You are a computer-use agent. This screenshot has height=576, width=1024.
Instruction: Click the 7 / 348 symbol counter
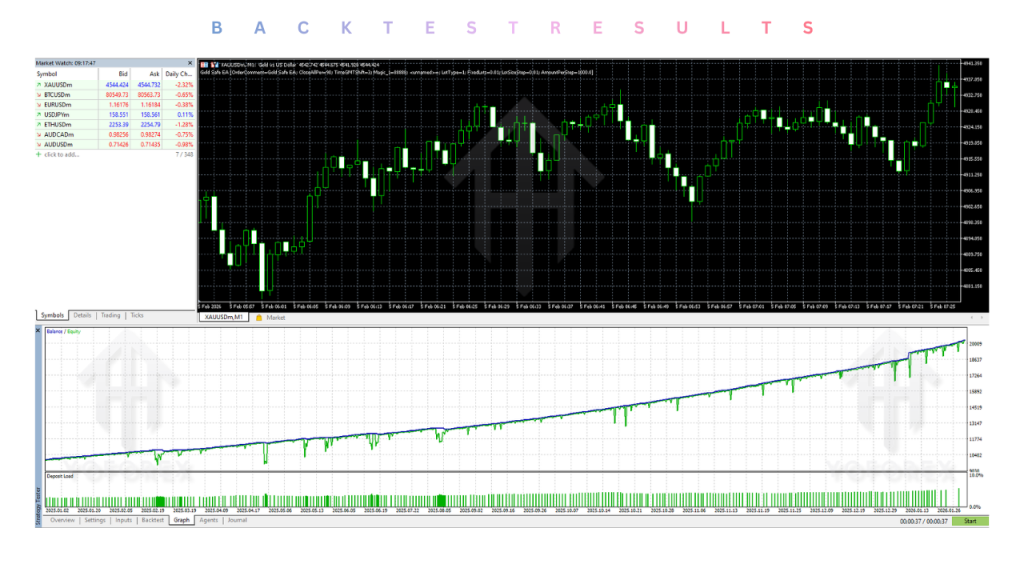pyautogui.click(x=184, y=155)
